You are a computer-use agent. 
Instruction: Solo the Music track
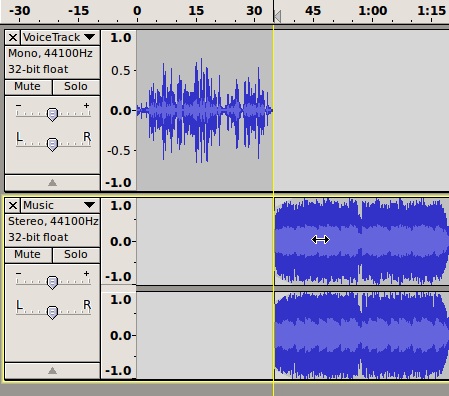(76, 255)
